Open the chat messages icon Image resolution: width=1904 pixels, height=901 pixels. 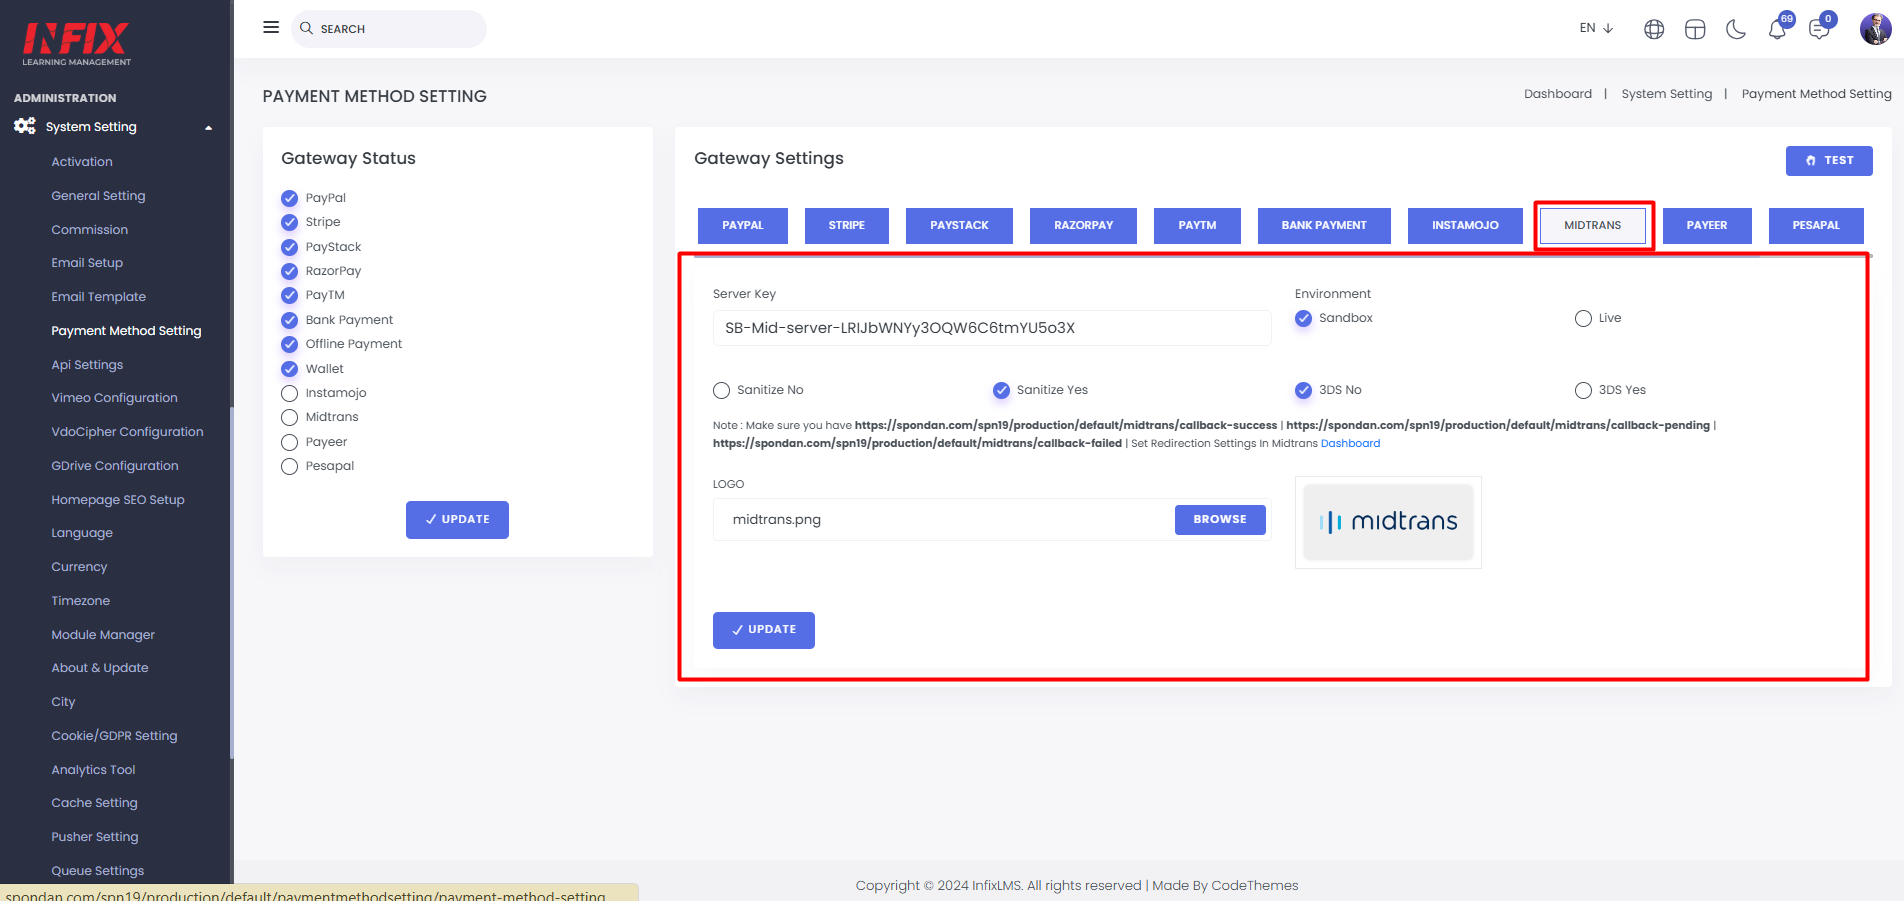point(1819,29)
